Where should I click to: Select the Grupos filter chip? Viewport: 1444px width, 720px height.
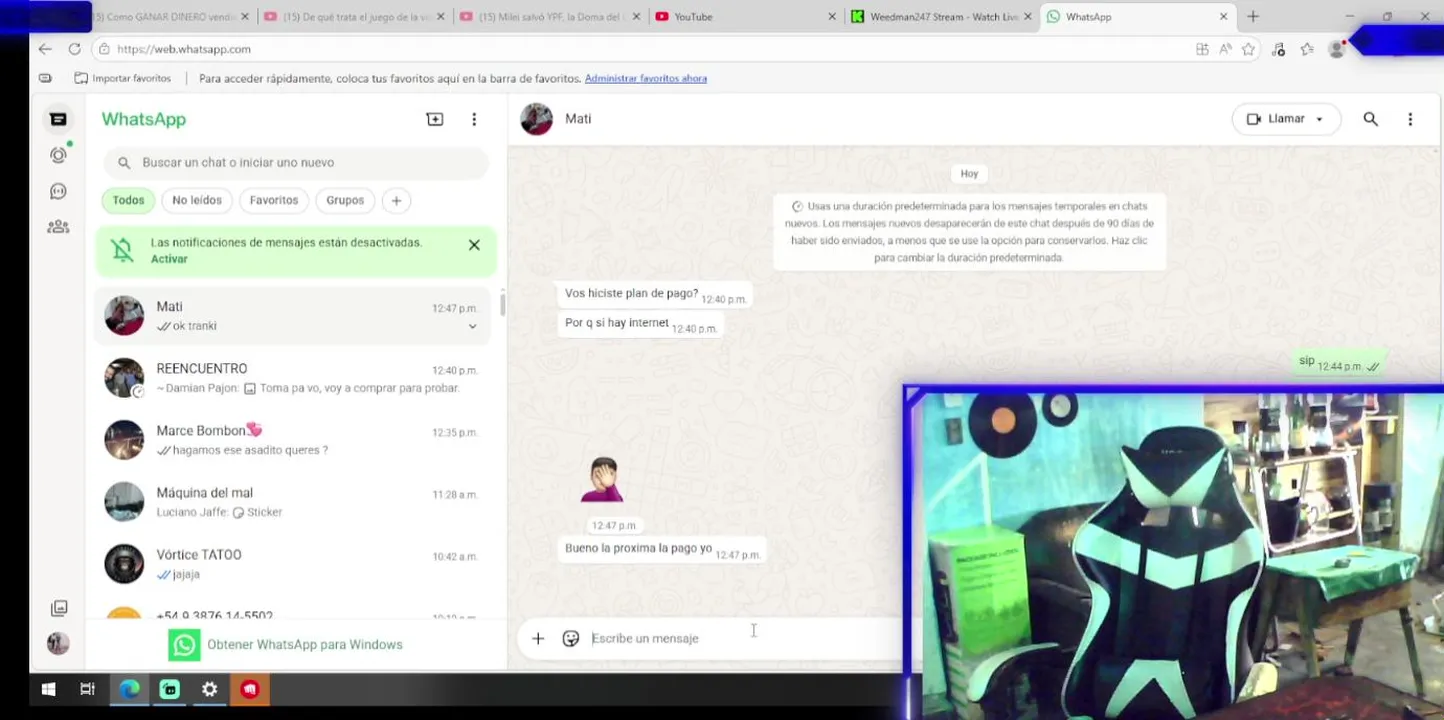point(345,201)
